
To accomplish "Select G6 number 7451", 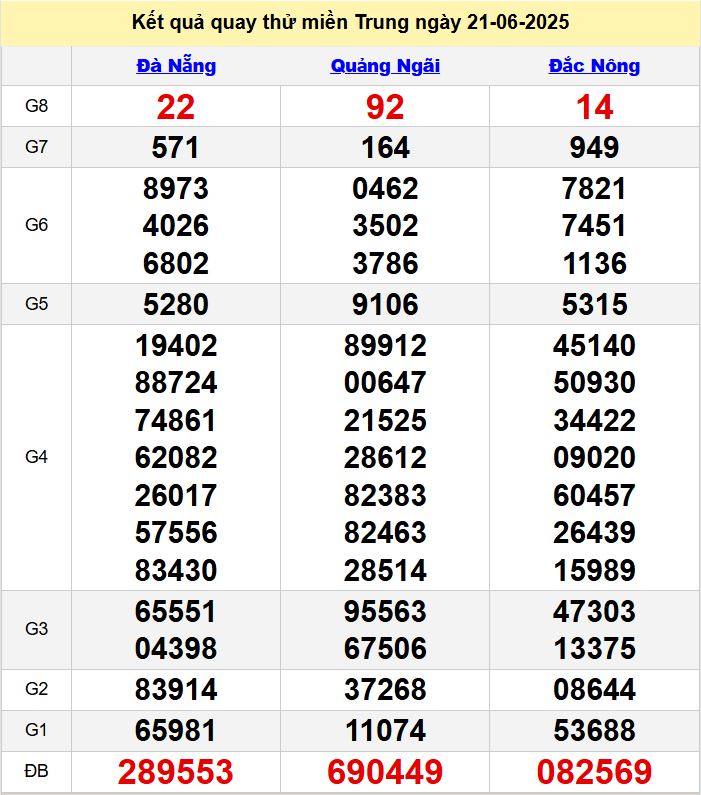I will [595, 226].
